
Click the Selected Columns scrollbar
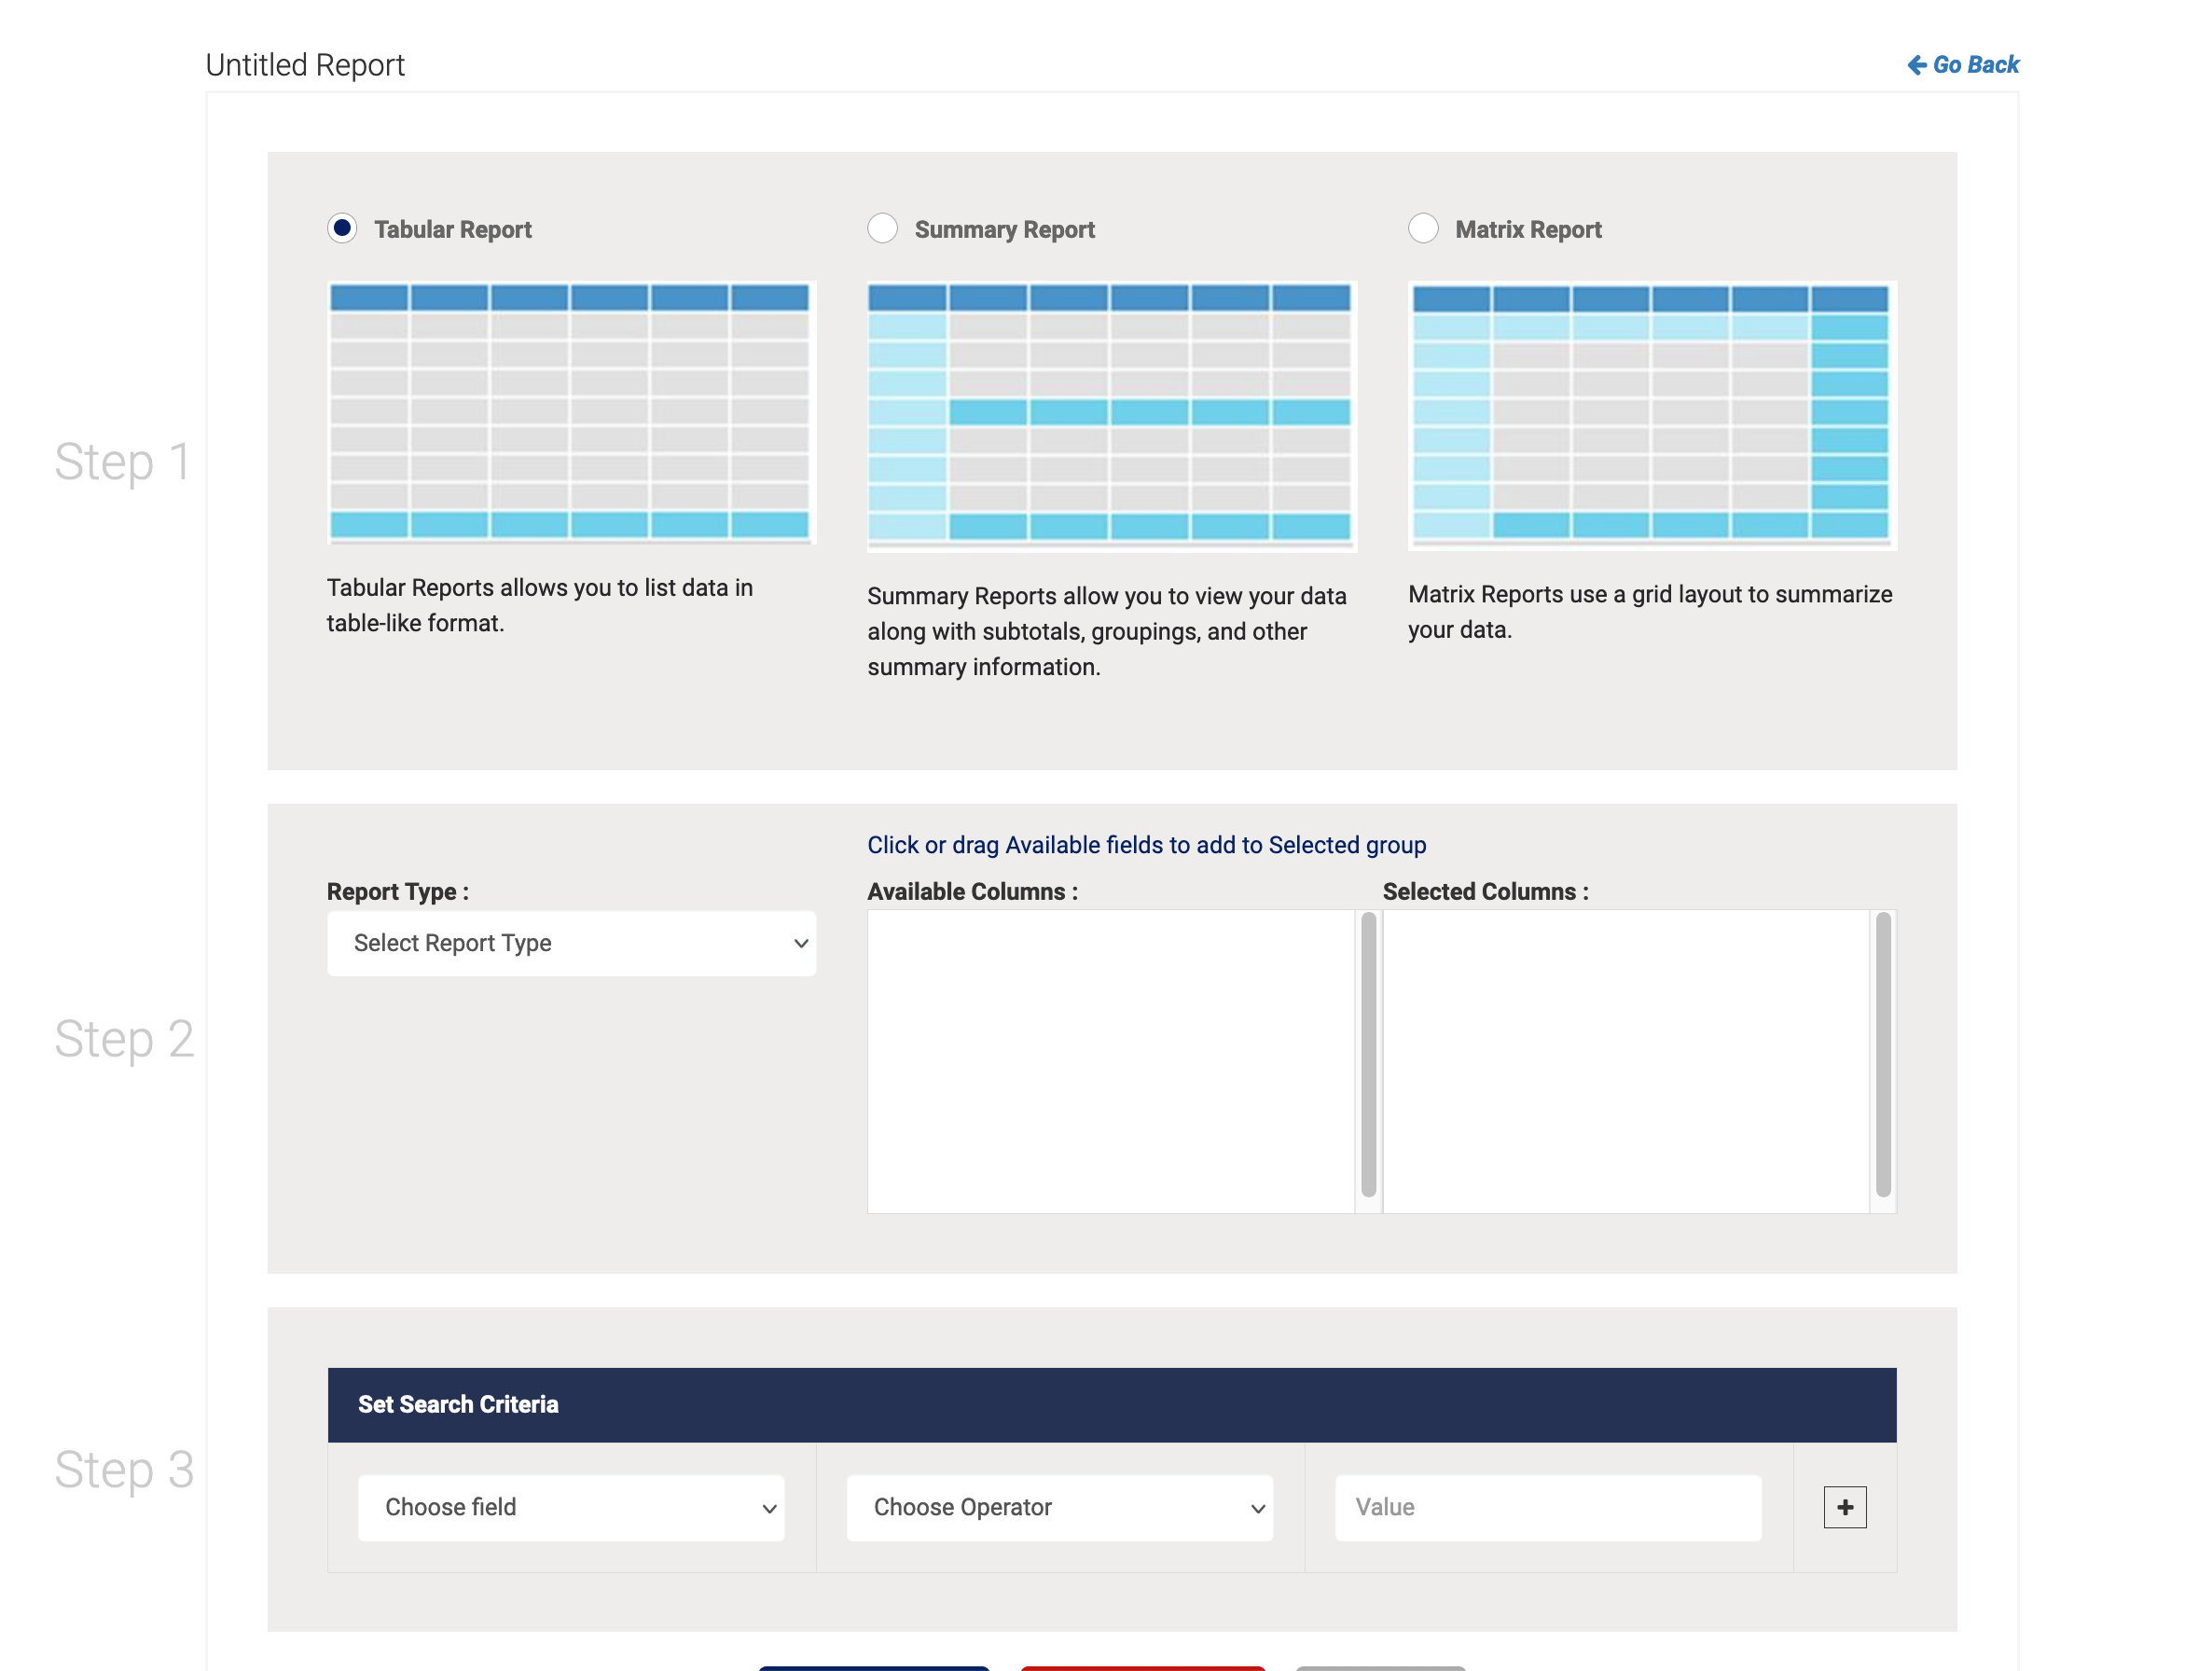(1883, 1055)
